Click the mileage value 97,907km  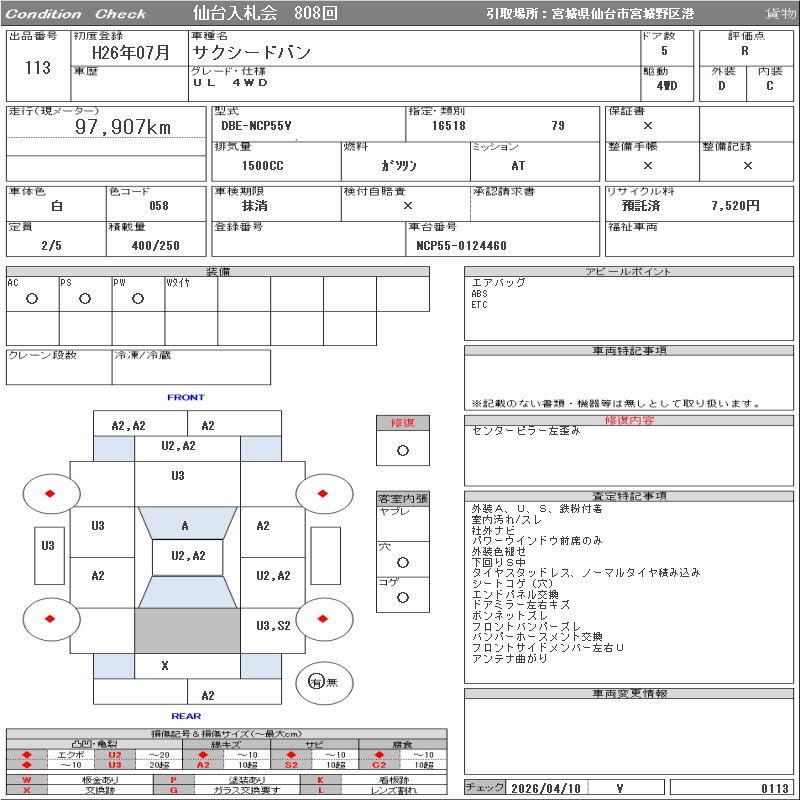123,127
